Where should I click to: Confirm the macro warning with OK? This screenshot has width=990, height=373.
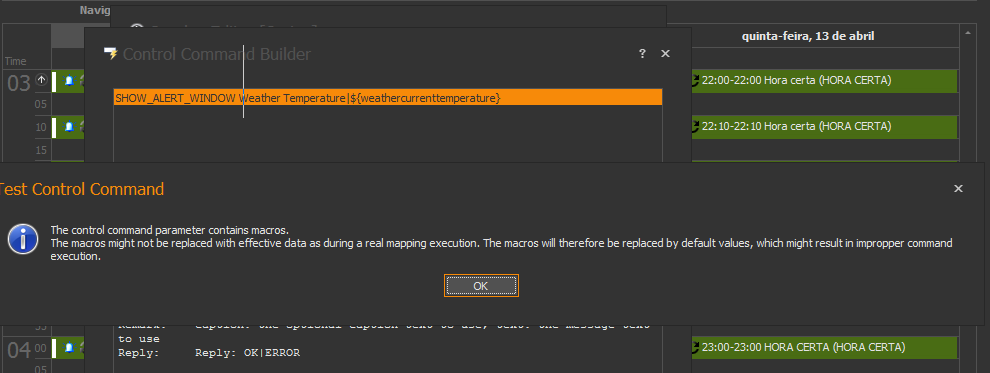coord(481,286)
